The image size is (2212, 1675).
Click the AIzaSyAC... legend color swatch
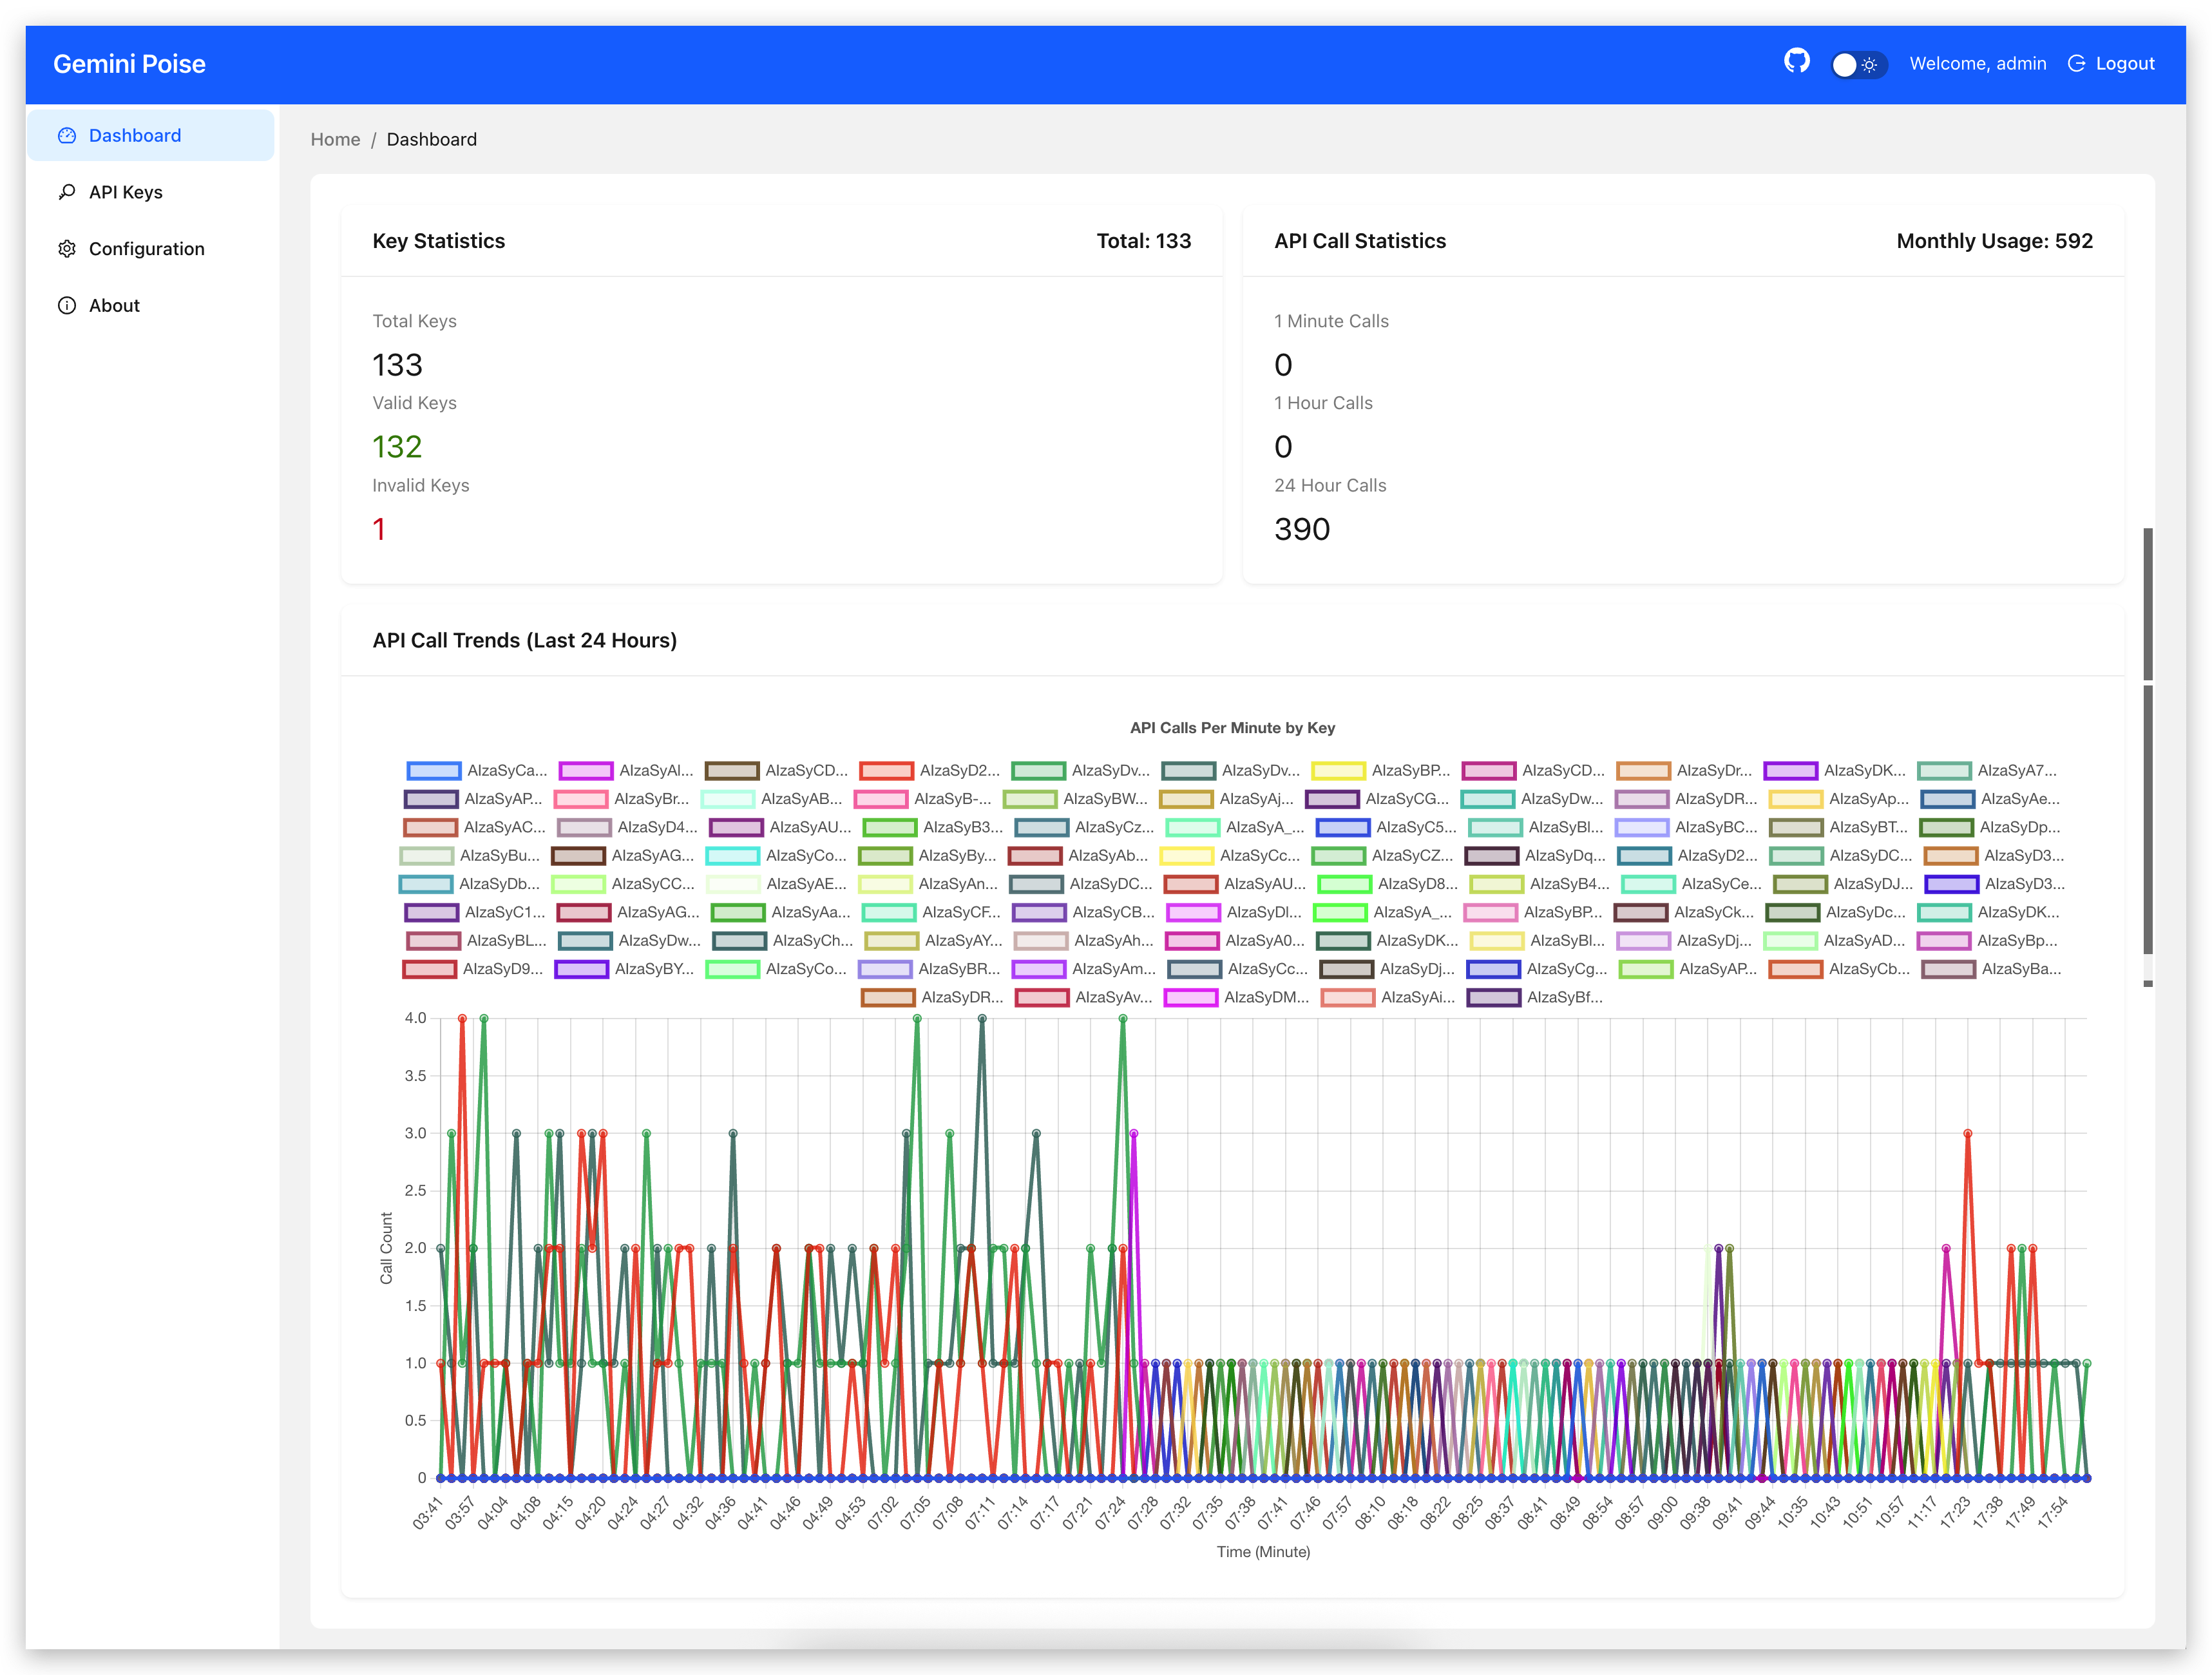click(430, 827)
